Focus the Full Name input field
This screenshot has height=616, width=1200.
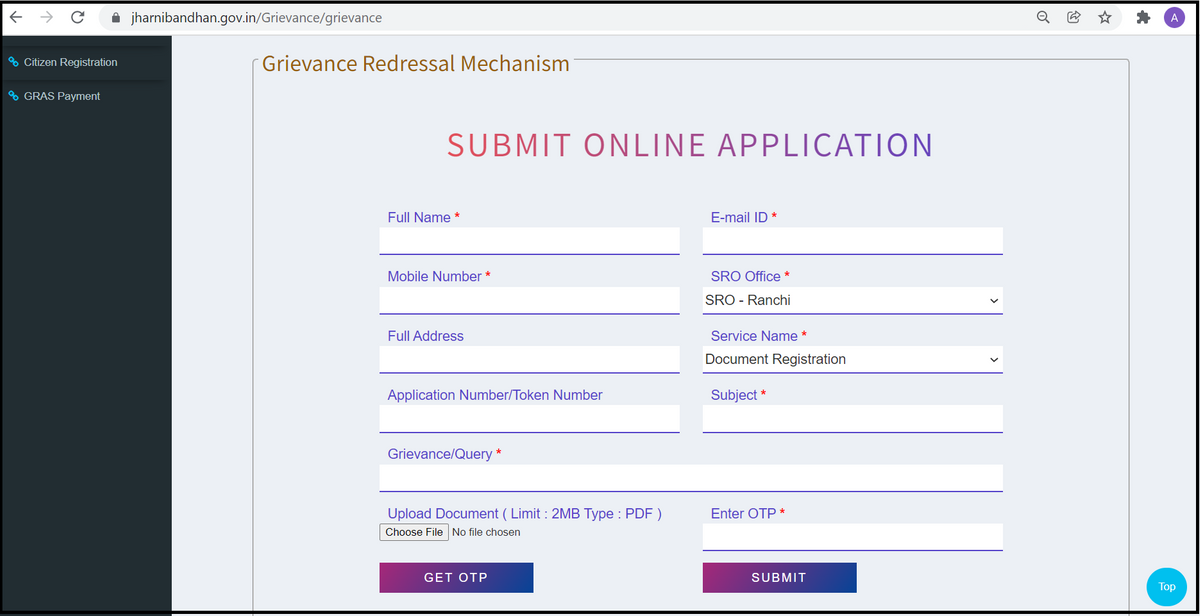pos(529,241)
